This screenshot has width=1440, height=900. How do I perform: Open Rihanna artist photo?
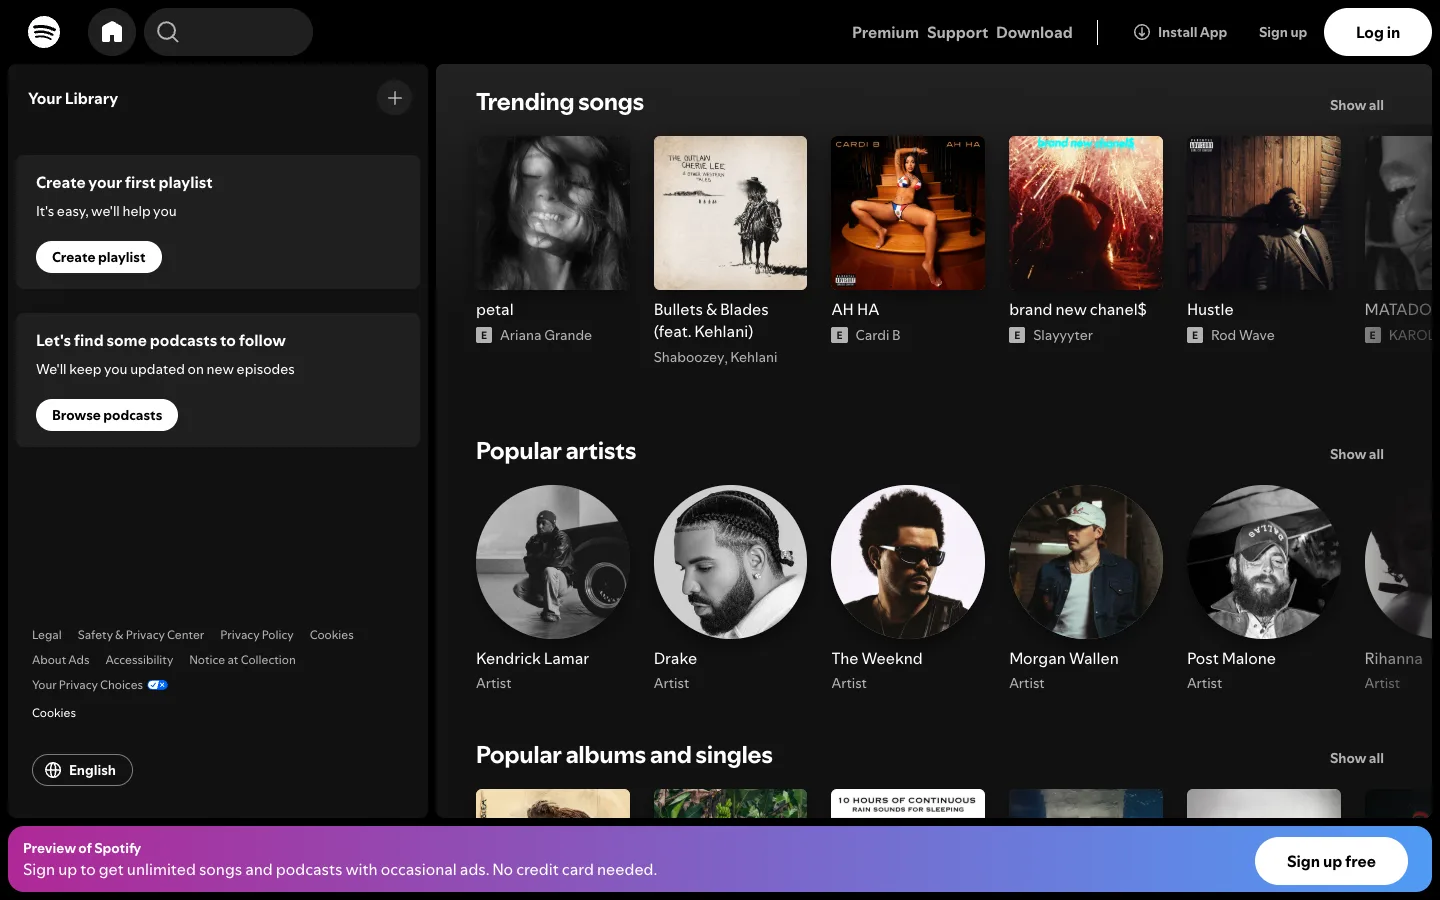pos(1398,562)
